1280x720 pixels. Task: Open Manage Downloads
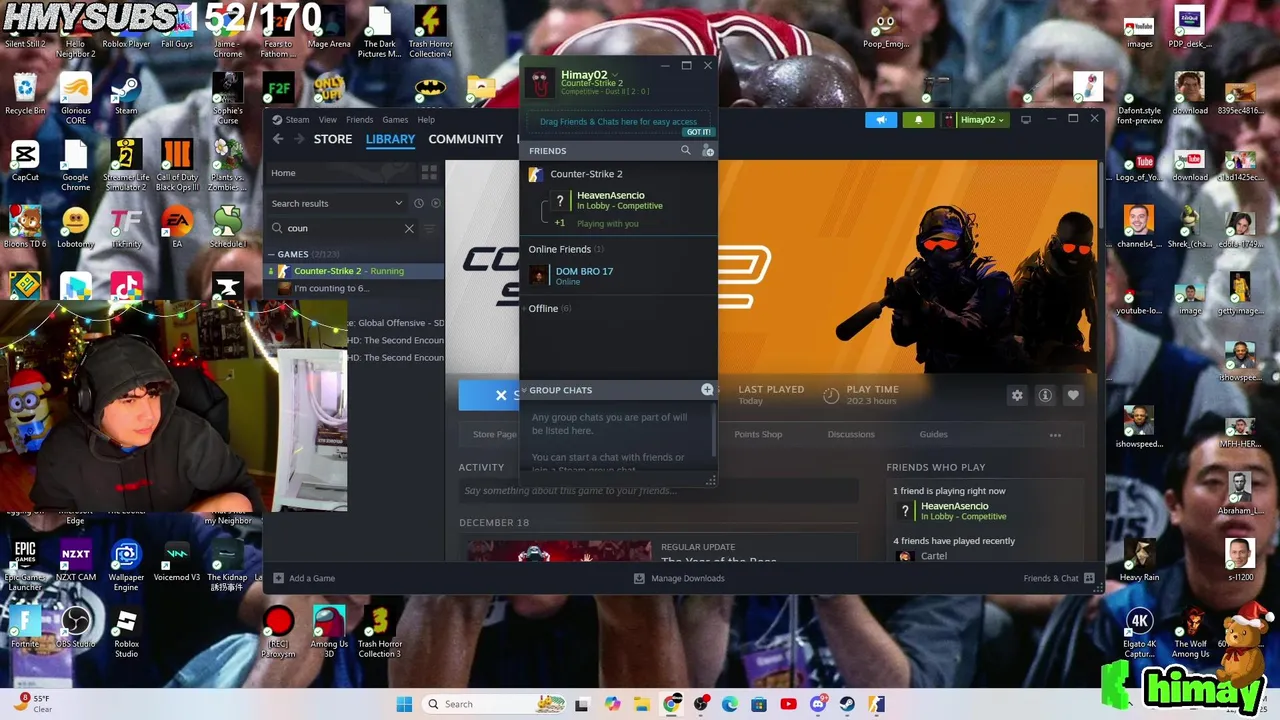[679, 578]
